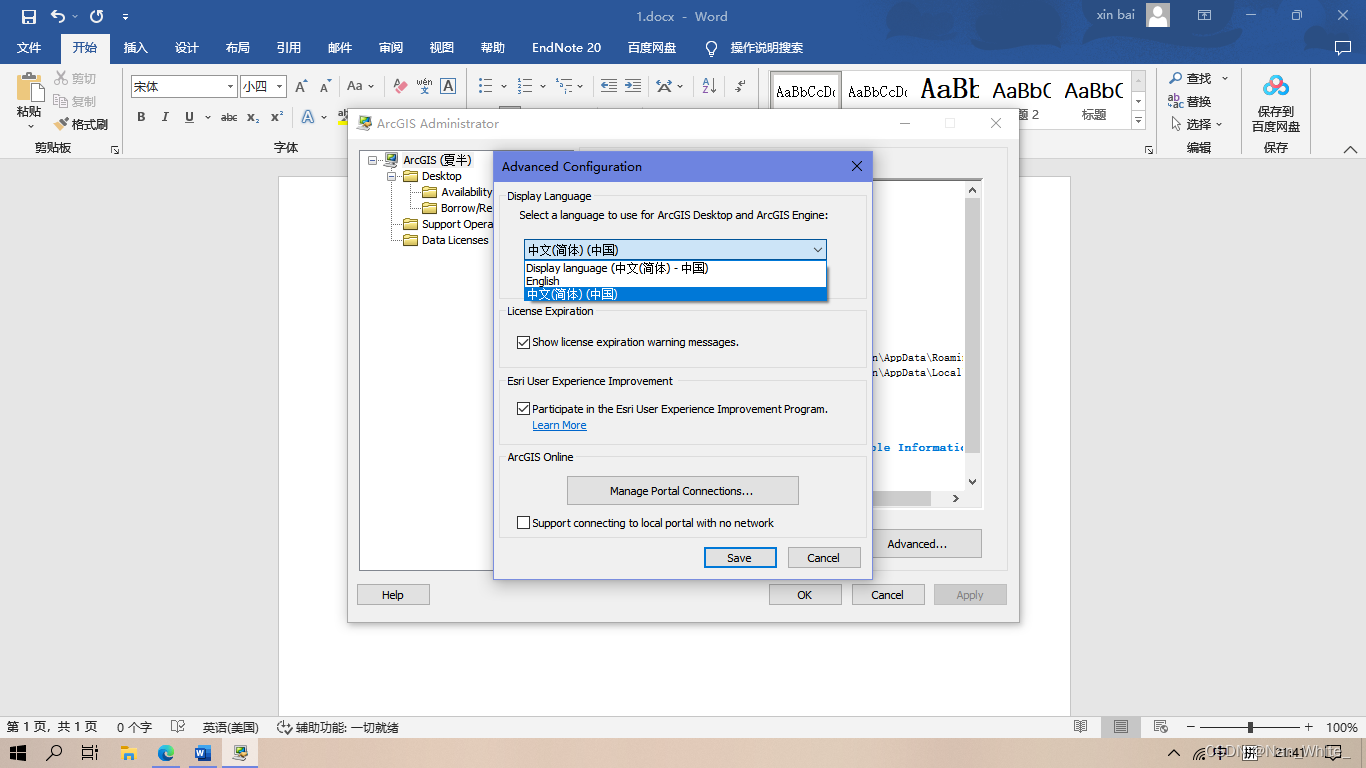This screenshot has height=768, width=1366.
Task: Open the font size dropdown (小四)
Action: (280, 87)
